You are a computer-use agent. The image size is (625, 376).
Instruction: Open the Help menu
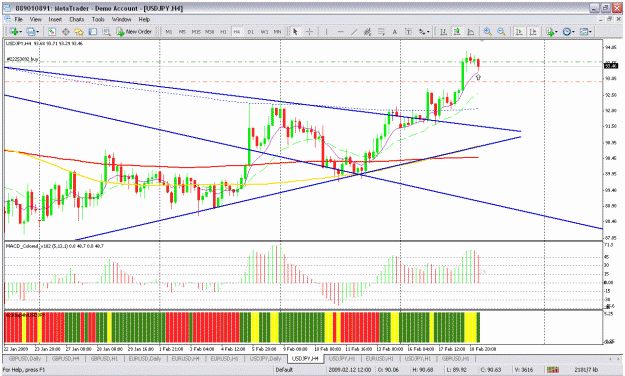click(144, 19)
